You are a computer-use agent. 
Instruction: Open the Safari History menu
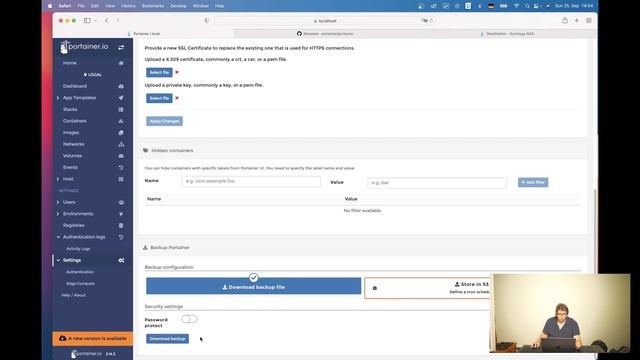coord(128,6)
